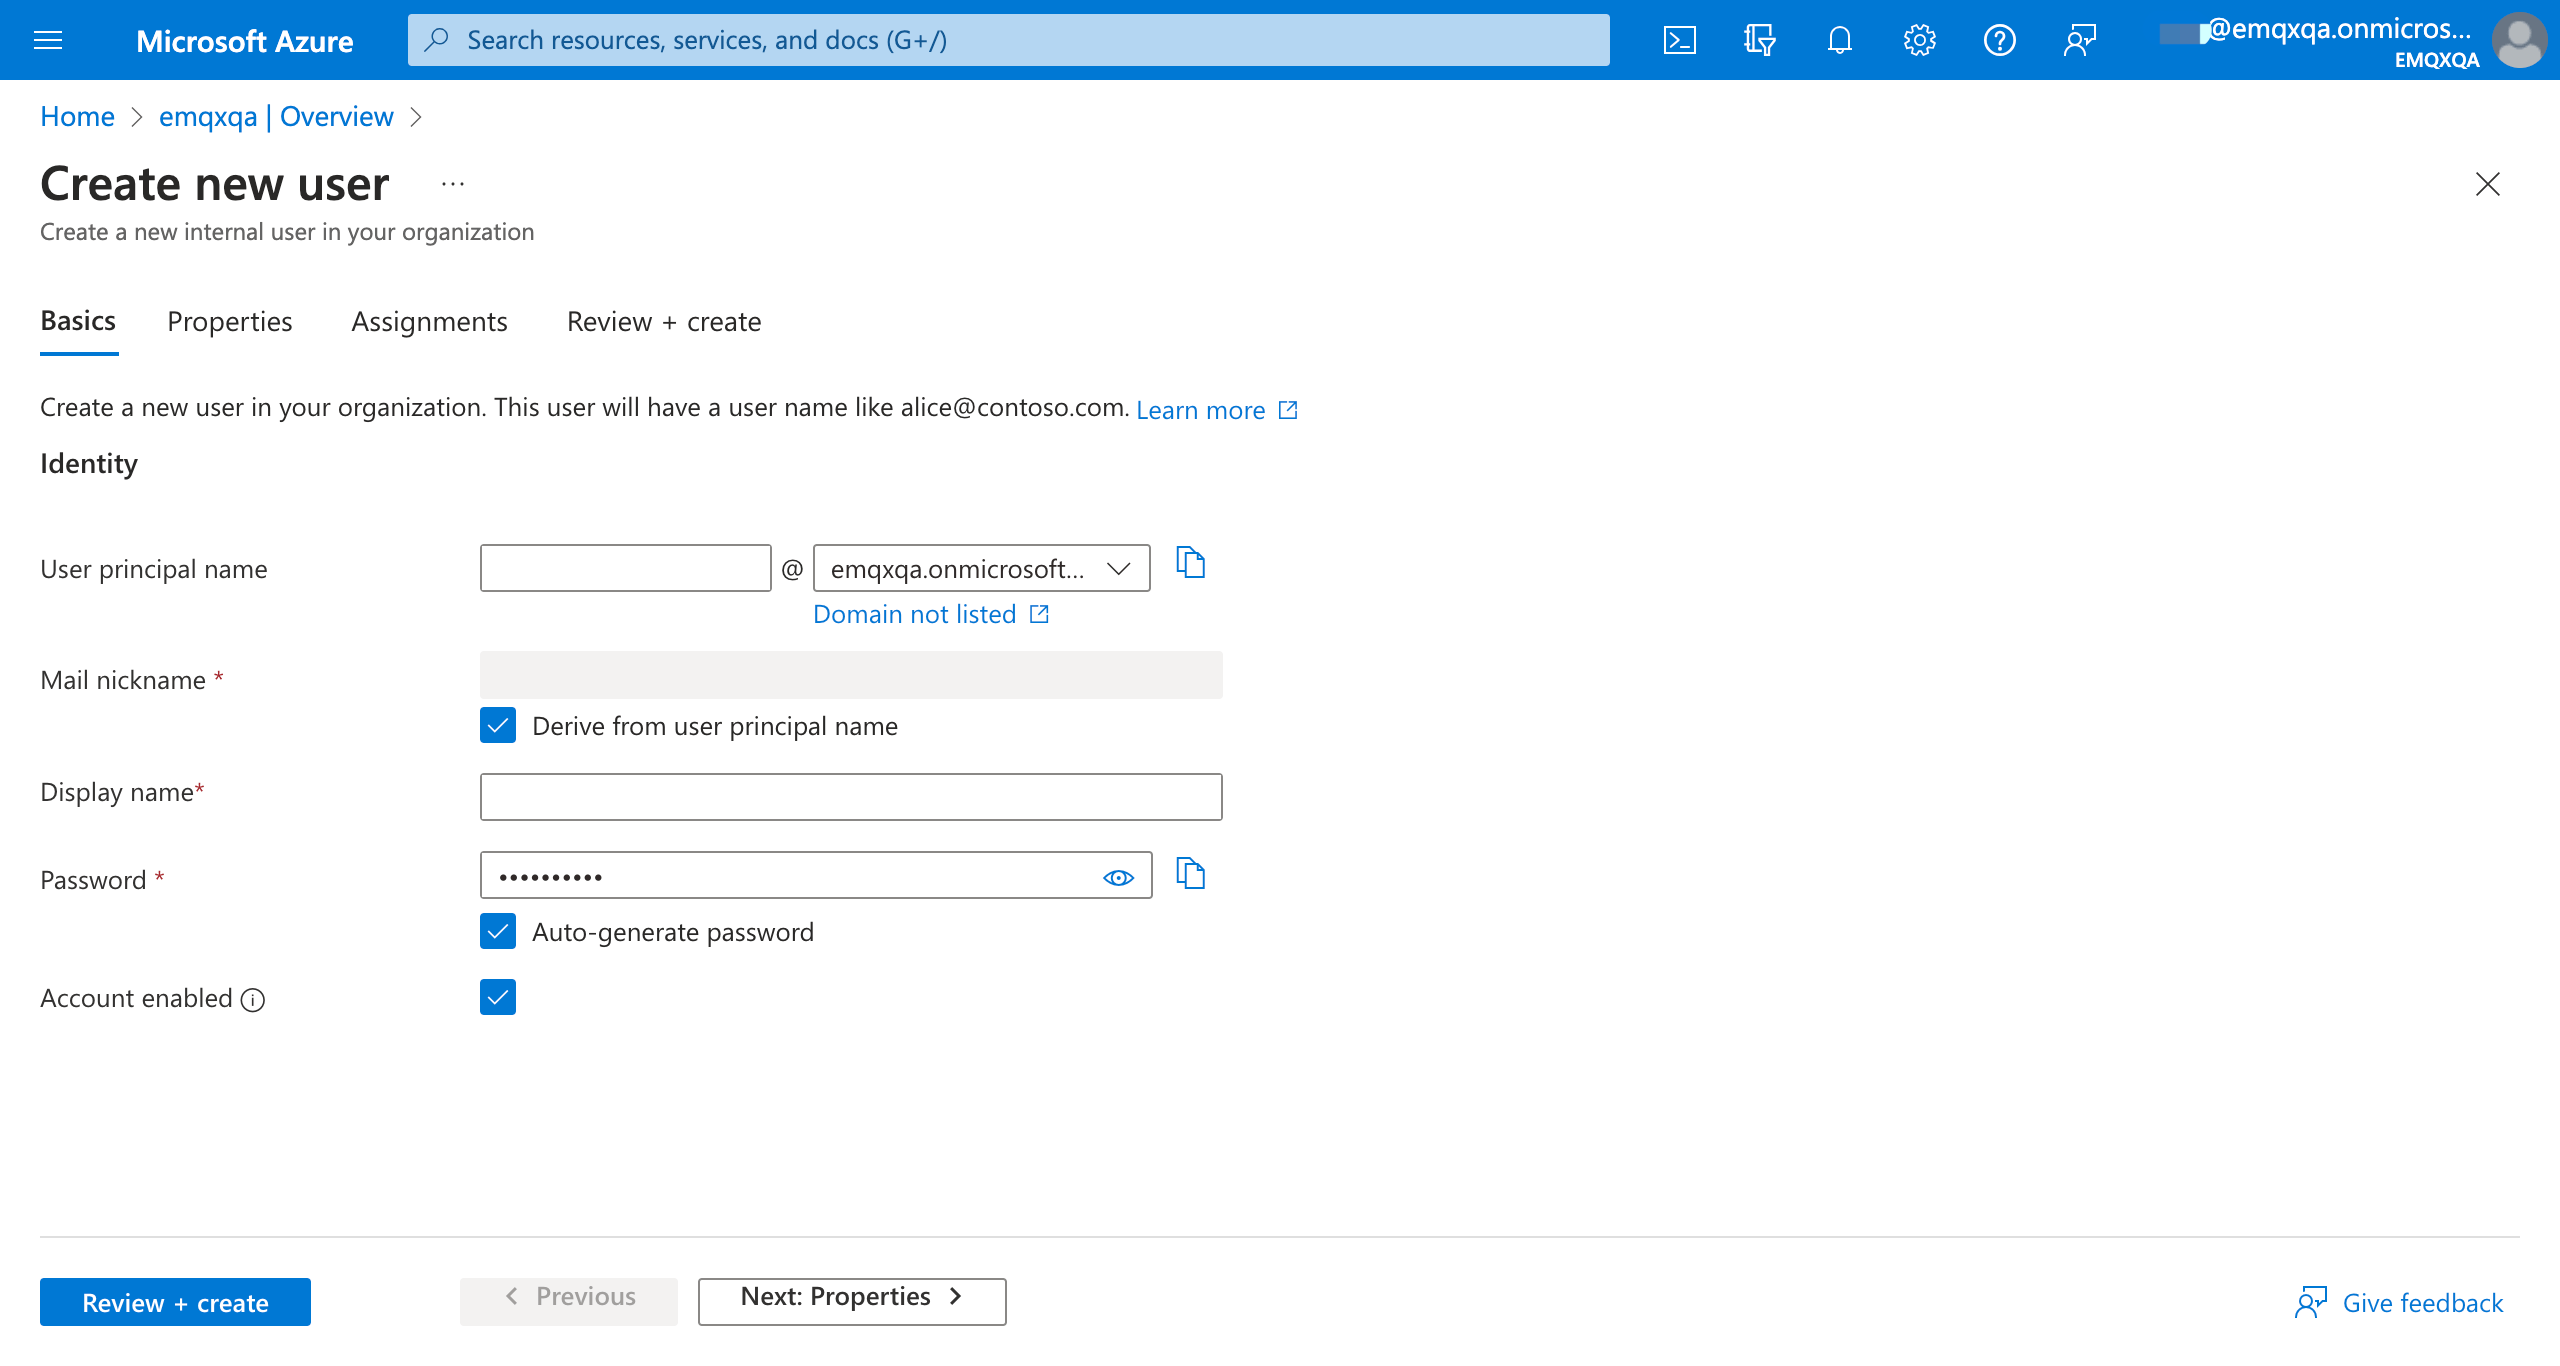View Azure portal notifications bell
Viewport: 2560px width, 1366px height.
tap(1839, 40)
